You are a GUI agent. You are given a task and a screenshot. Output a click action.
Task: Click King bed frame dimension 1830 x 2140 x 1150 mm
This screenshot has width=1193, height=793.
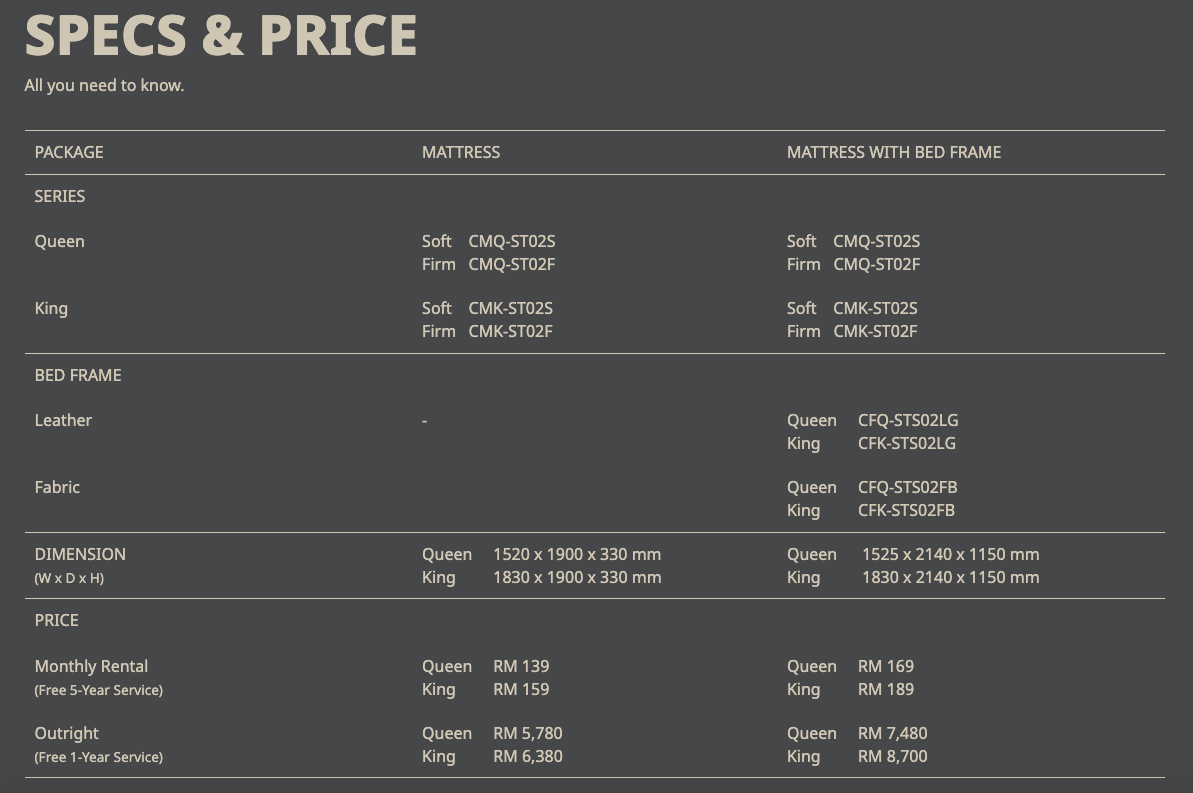950,577
